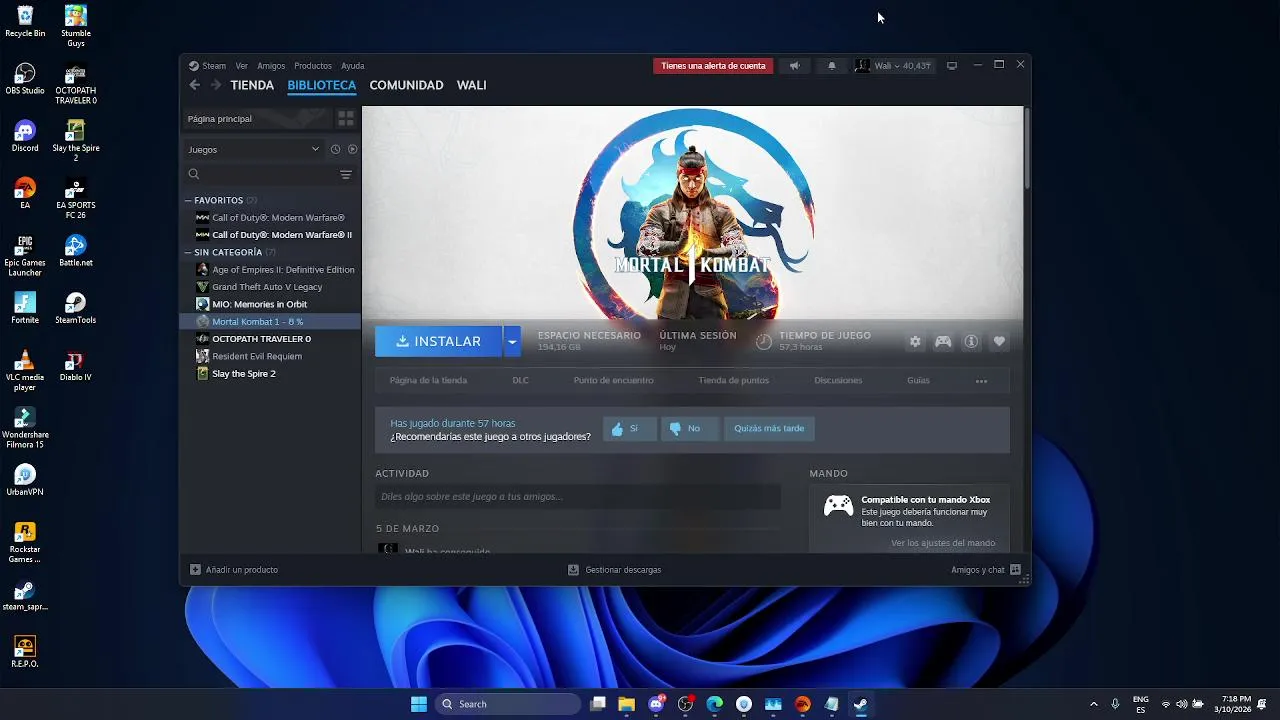Open advanced library filter options icon
Screen dimensions: 1280x720
(x=346, y=174)
